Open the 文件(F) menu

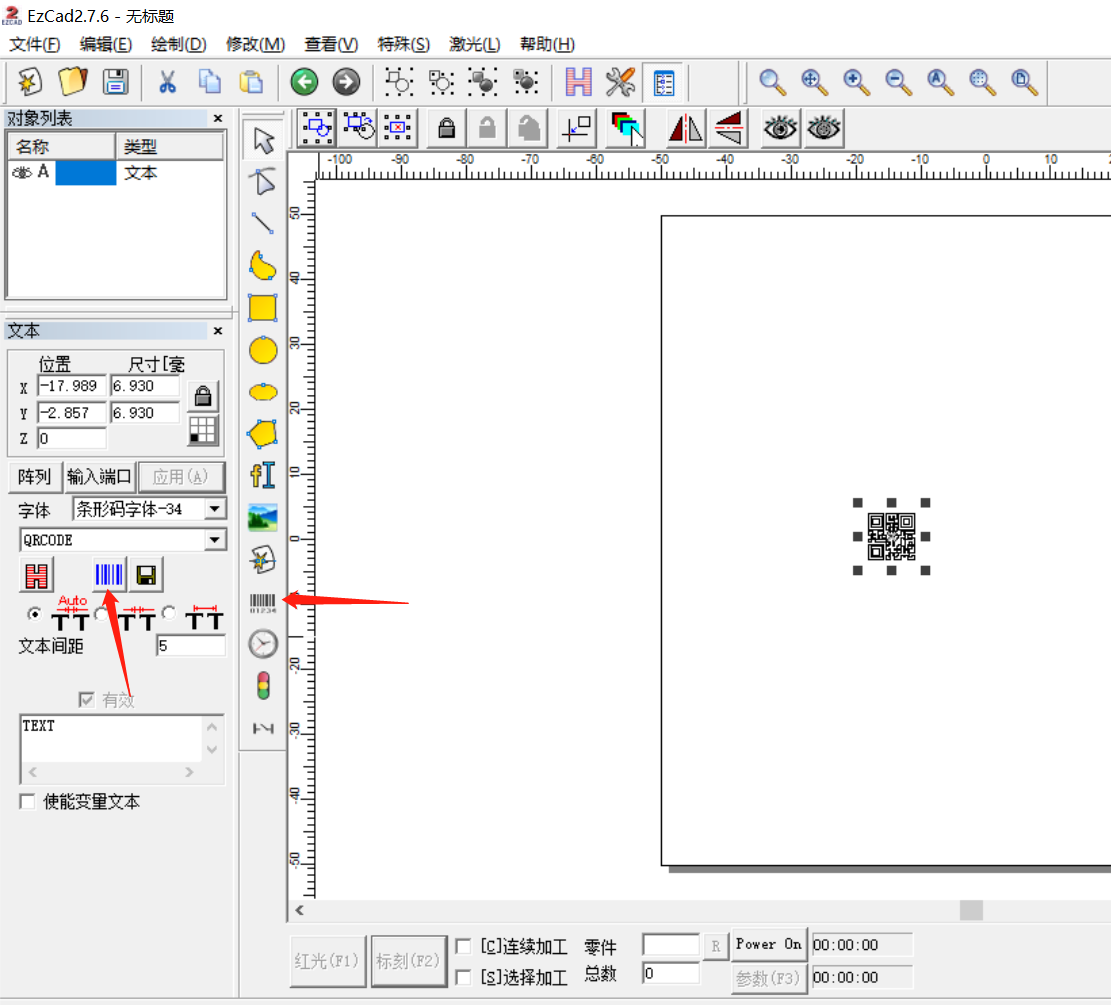[35, 44]
